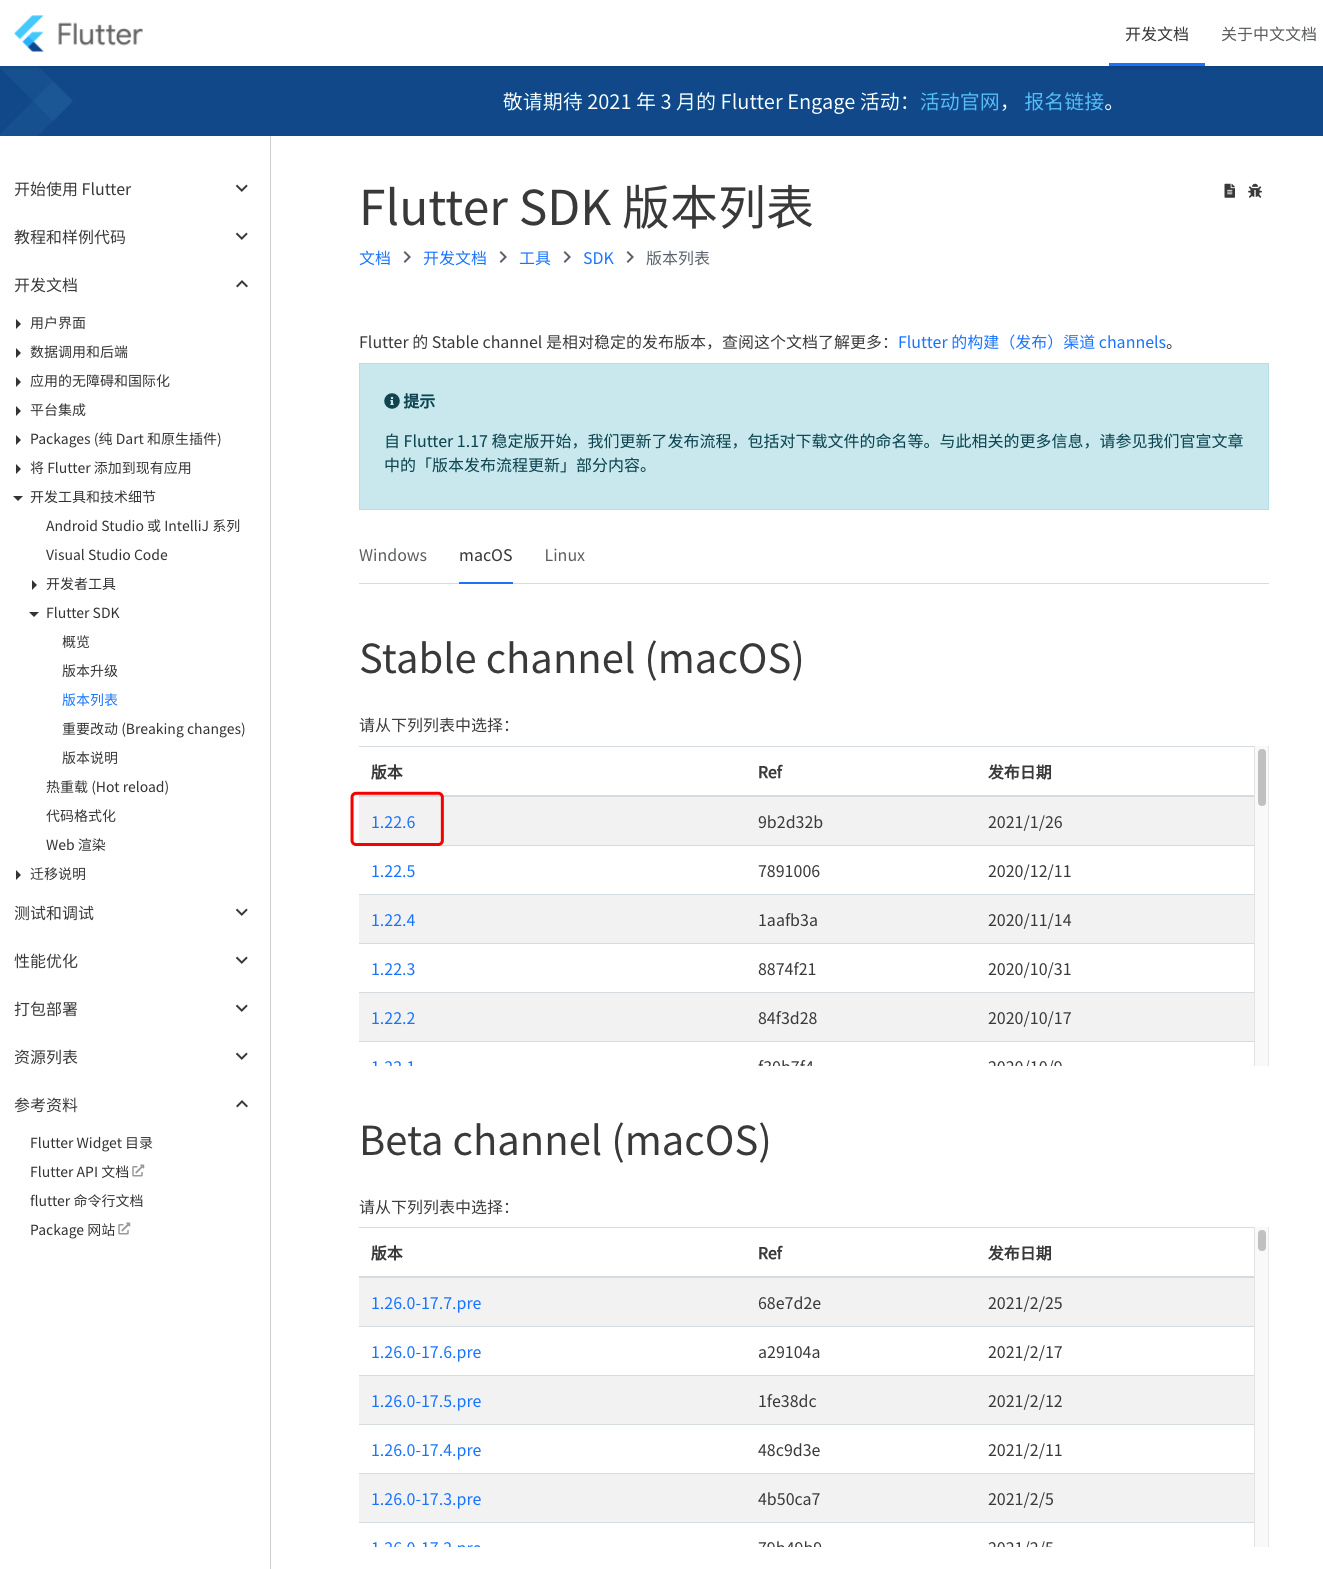Download stable version 1.22.3
Screen dimensions: 1323x1569
(393, 969)
